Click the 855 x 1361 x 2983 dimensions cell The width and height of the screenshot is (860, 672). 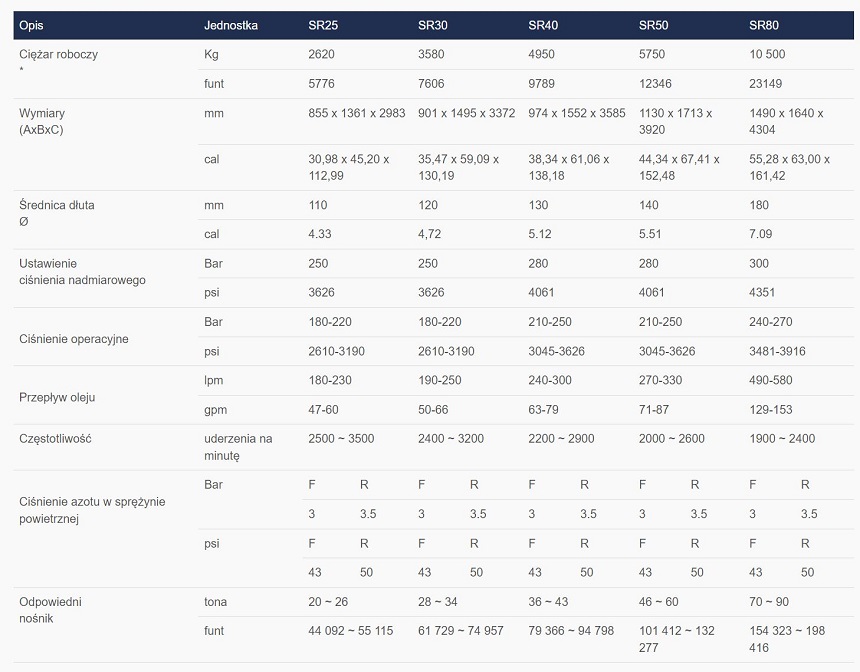(x=357, y=113)
